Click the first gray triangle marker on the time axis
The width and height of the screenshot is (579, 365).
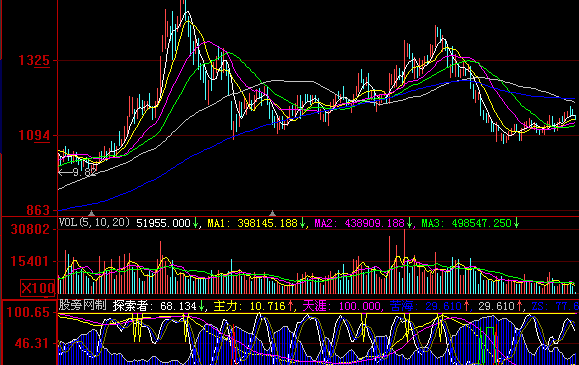point(92,213)
